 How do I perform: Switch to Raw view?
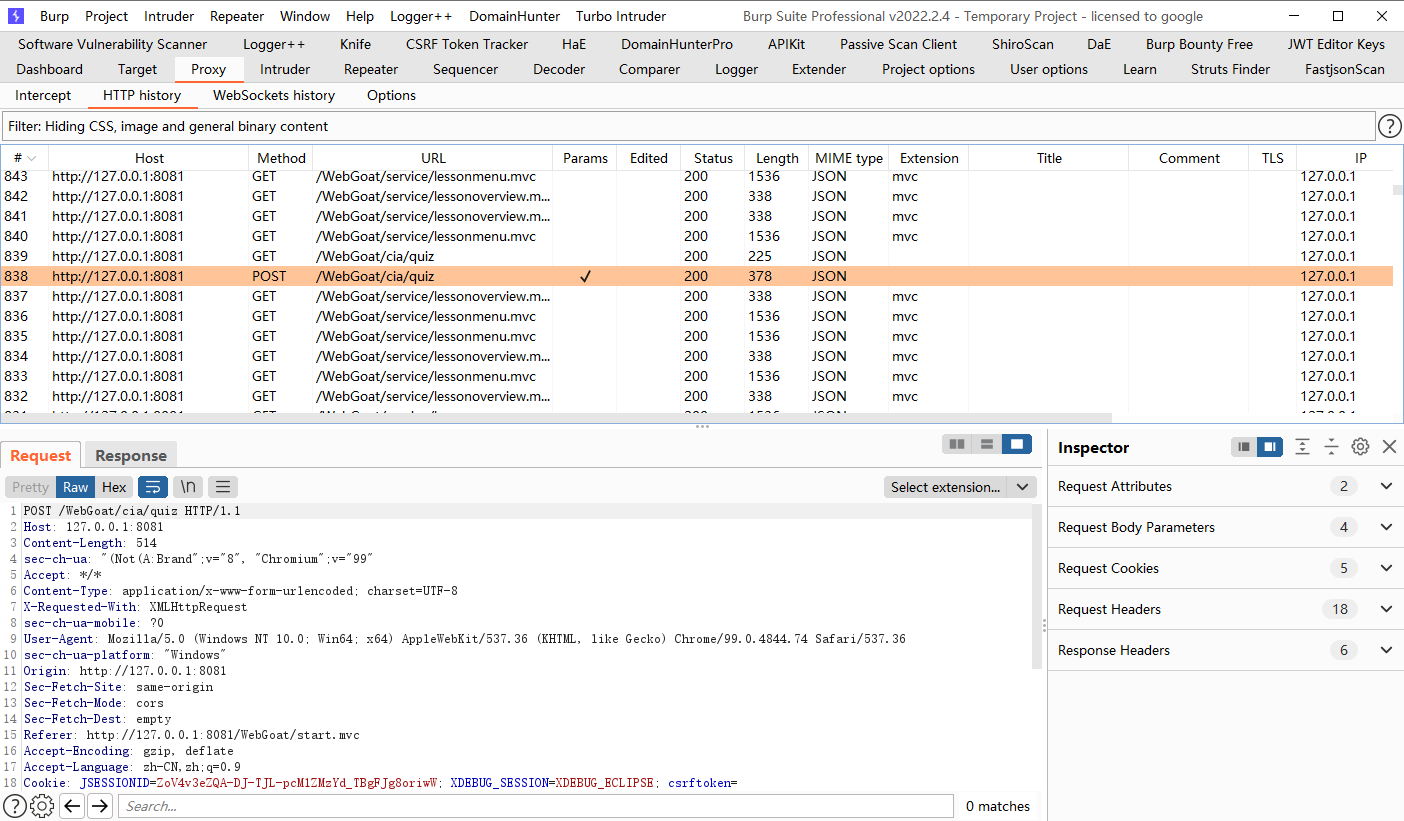coord(75,487)
